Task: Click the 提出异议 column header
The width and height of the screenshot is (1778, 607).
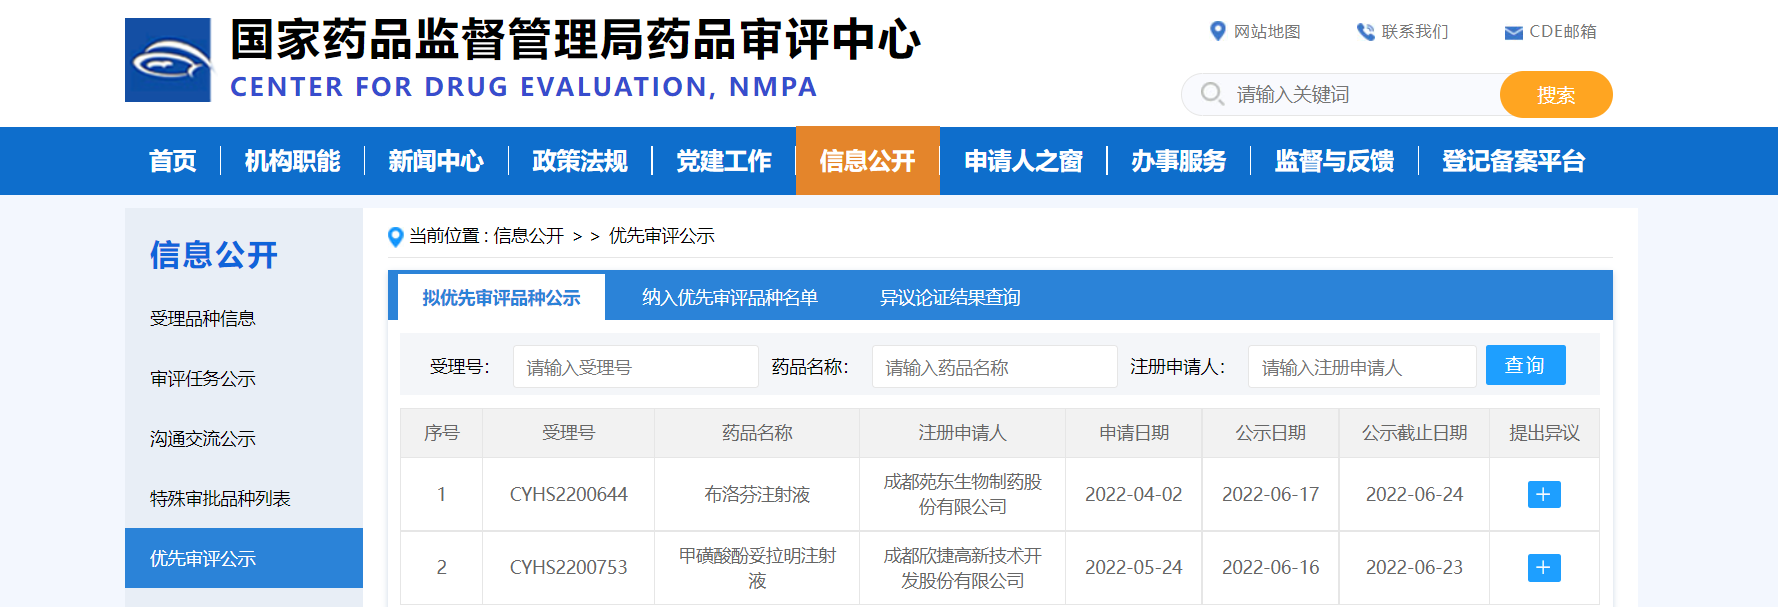Action: [x=1544, y=433]
